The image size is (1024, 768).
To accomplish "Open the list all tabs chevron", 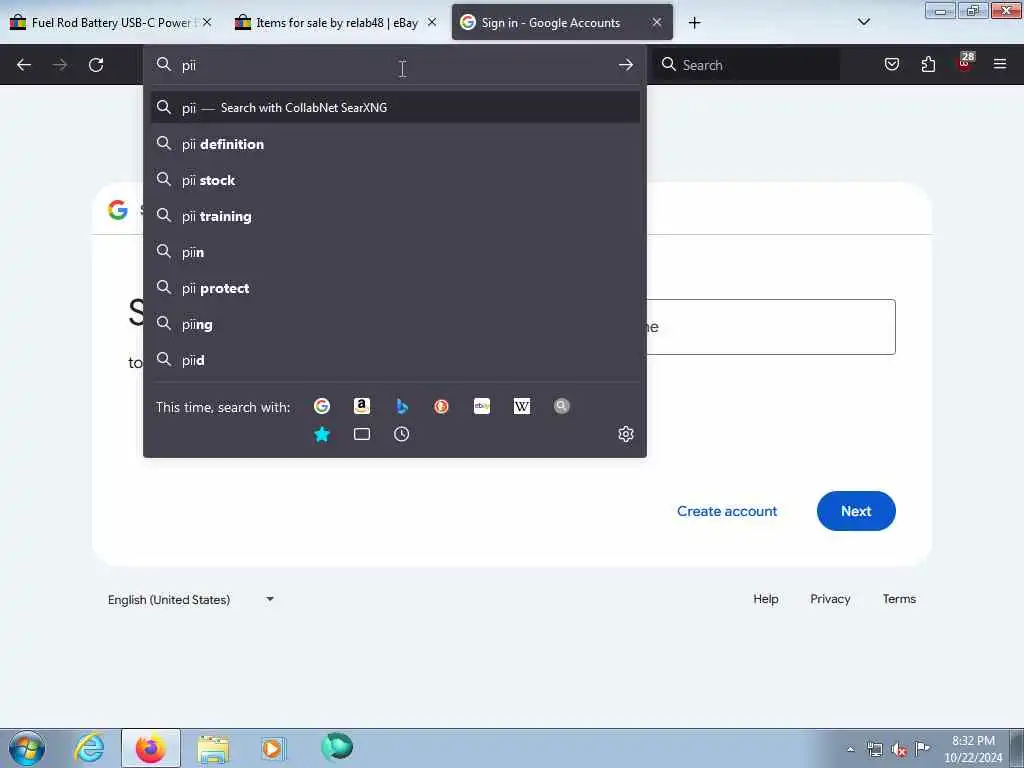I will point(863,22).
